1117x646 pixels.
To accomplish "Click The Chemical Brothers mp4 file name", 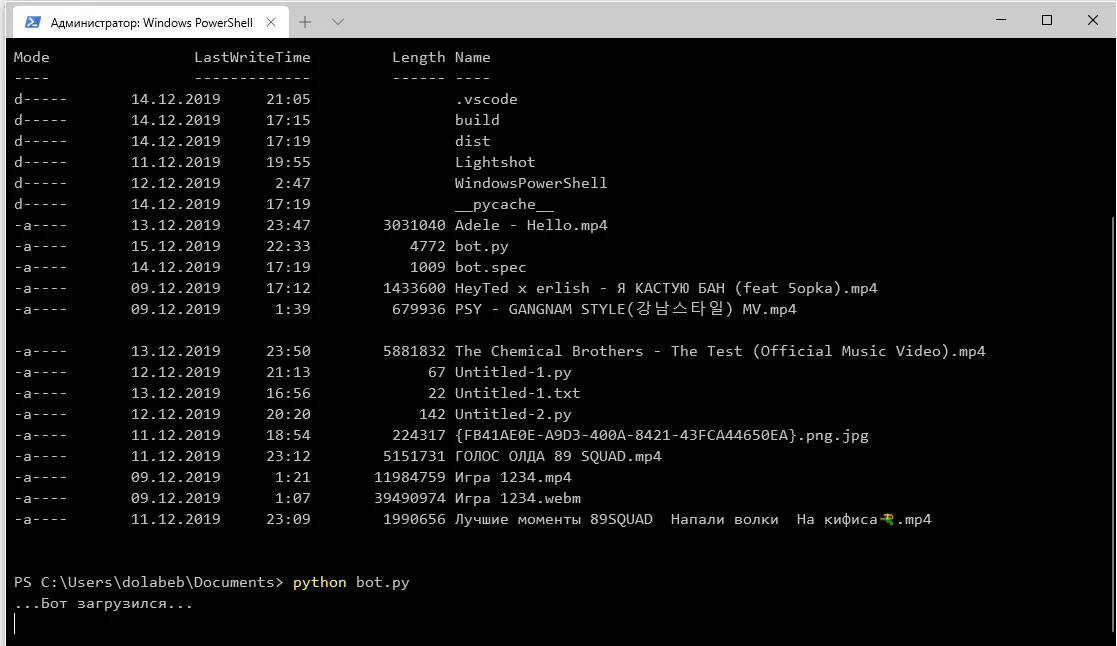I will 720,351.
